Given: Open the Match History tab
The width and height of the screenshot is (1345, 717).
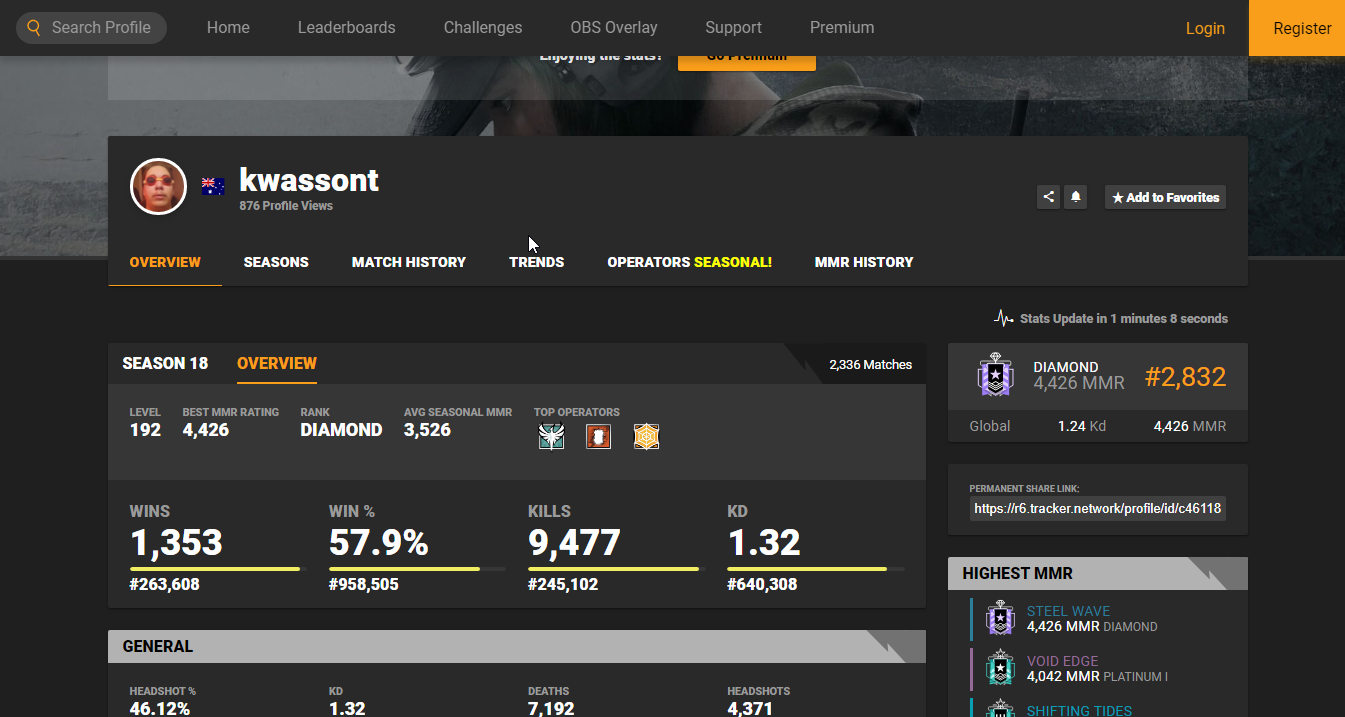Looking at the screenshot, I should click(x=408, y=262).
